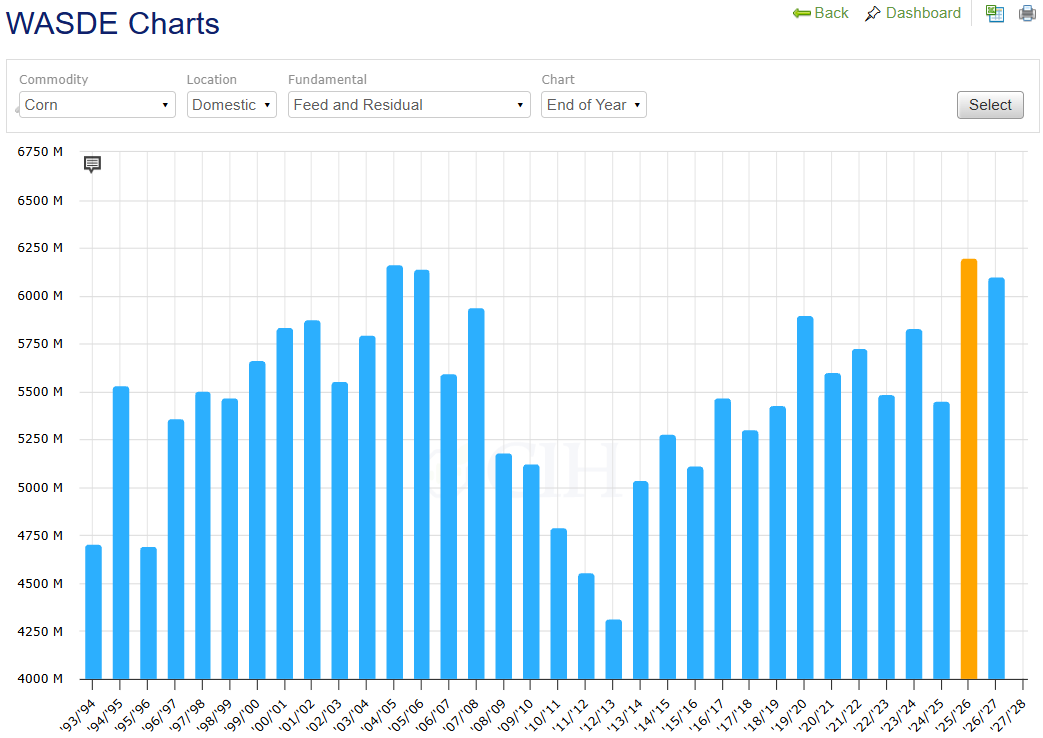Click the green Back arrow icon
Image resolution: width=1043 pixels, height=738 pixels.
pos(802,13)
